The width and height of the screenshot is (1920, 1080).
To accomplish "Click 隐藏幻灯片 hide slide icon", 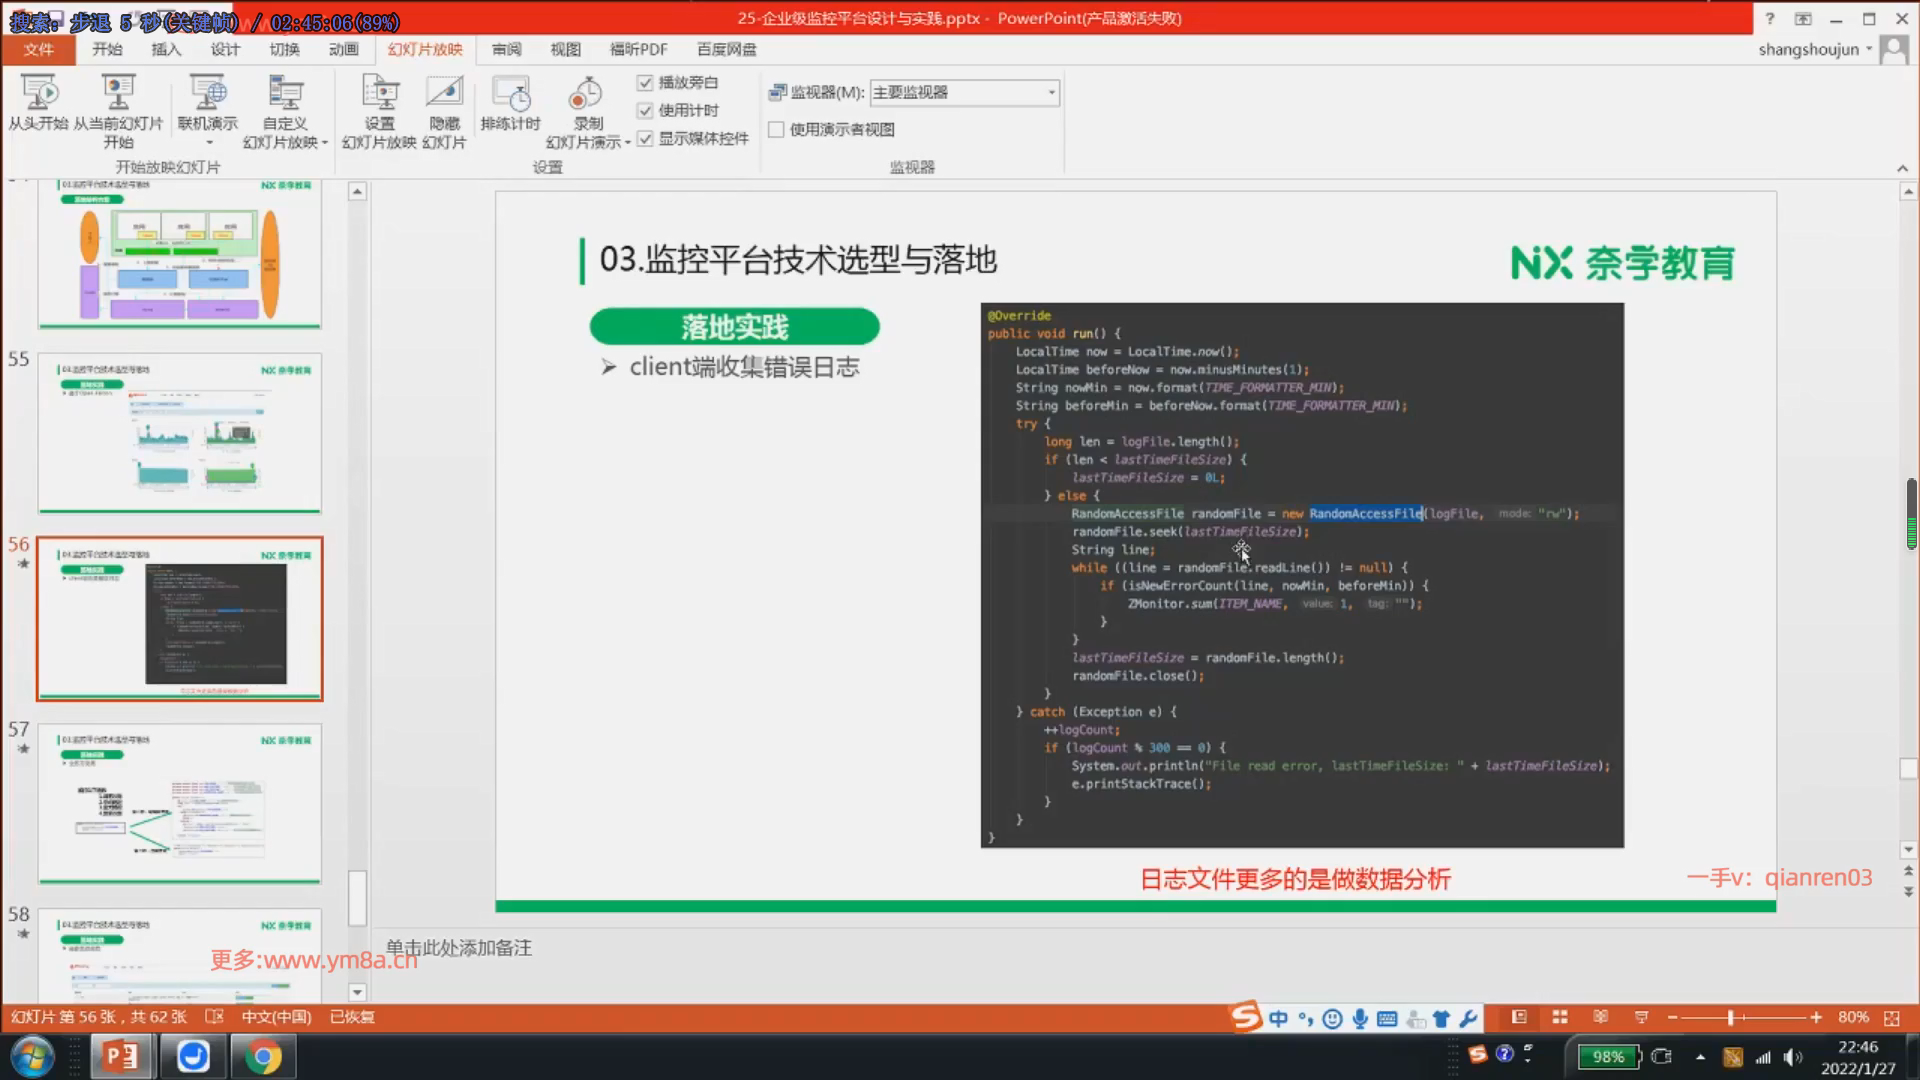I will 444,93.
